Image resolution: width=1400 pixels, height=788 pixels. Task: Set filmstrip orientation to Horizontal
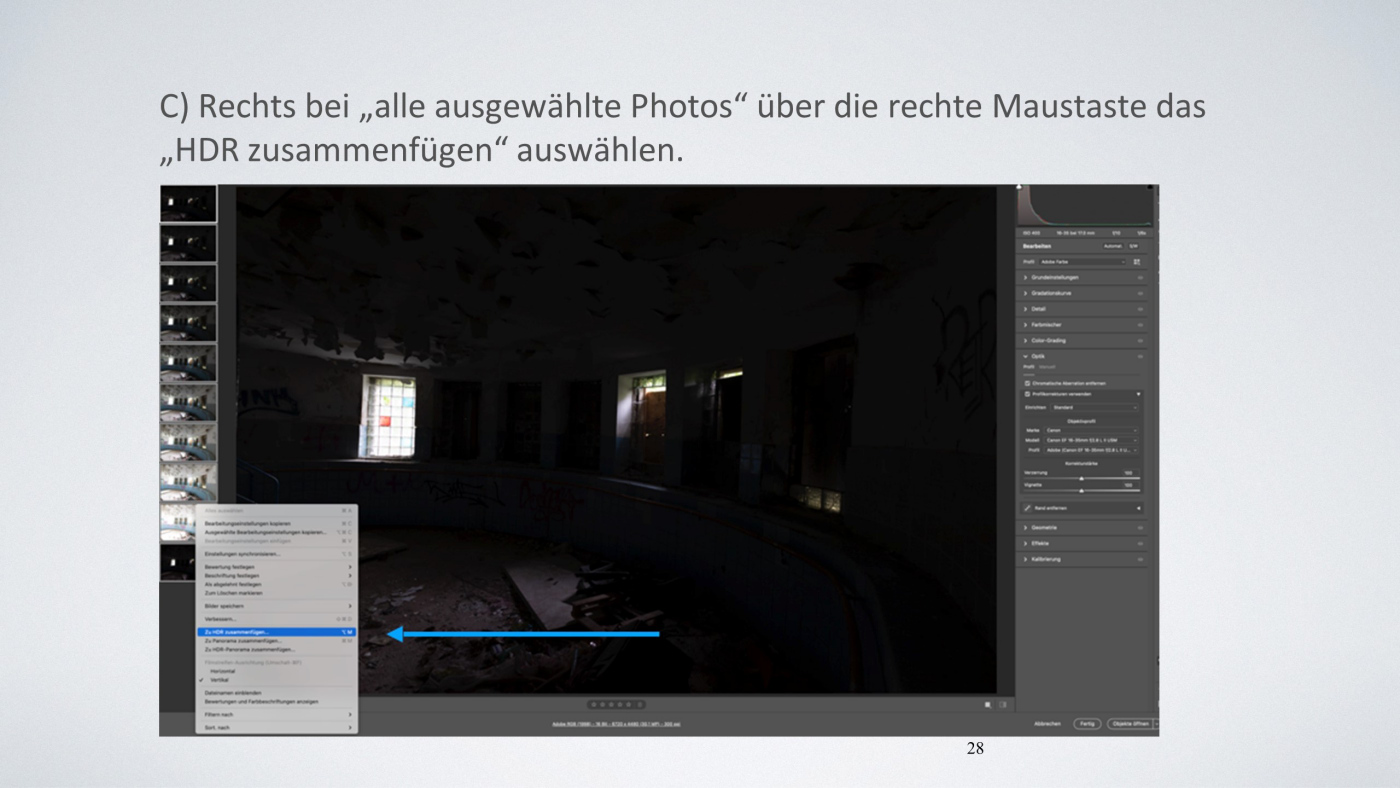[x=276, y=671]
